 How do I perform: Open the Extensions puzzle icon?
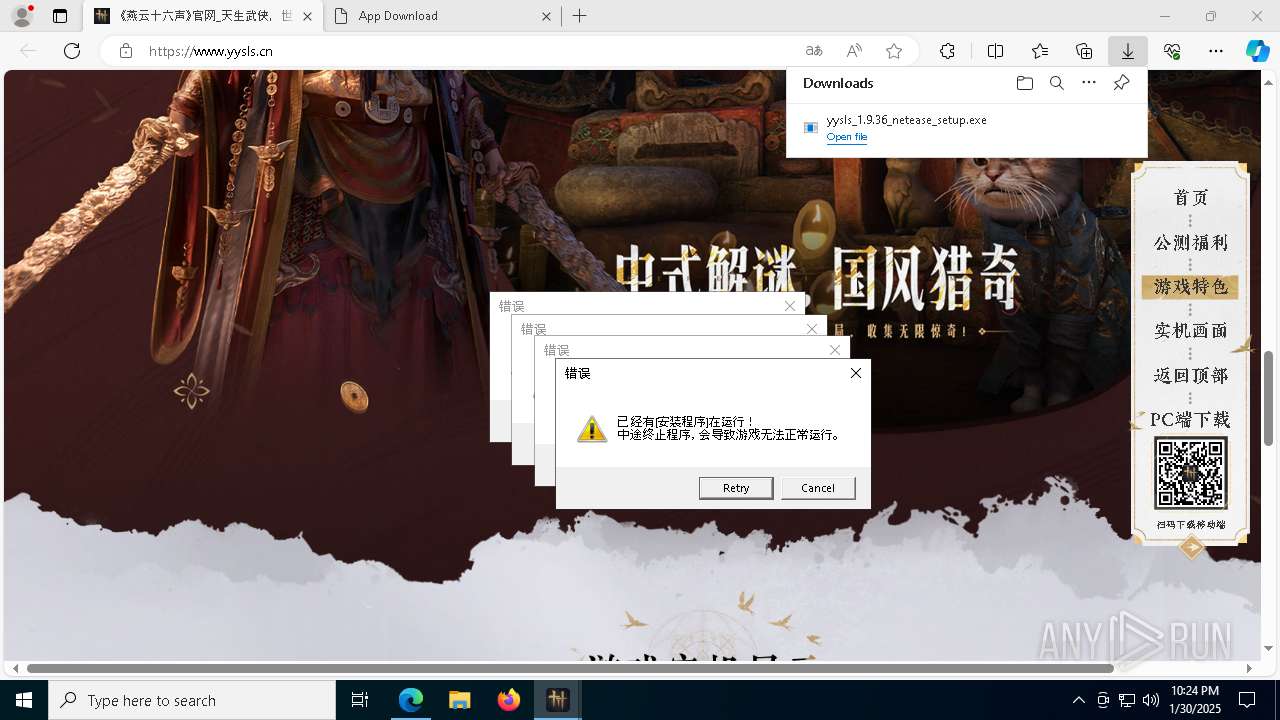click(947, 51)
